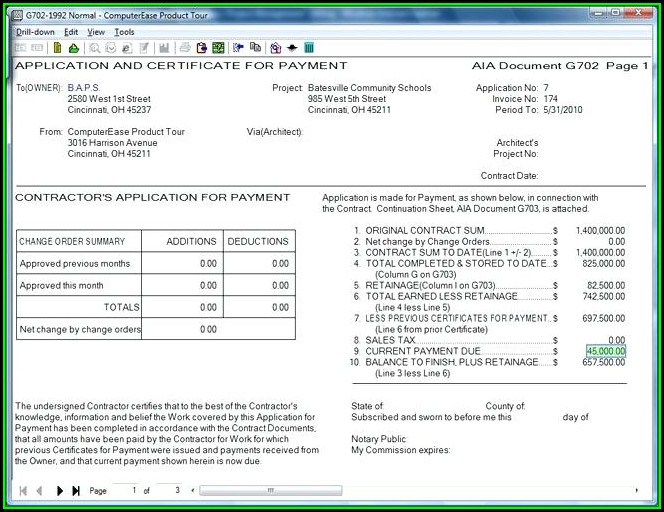Click the magnifying glass zoom icon

coord(94,48)
